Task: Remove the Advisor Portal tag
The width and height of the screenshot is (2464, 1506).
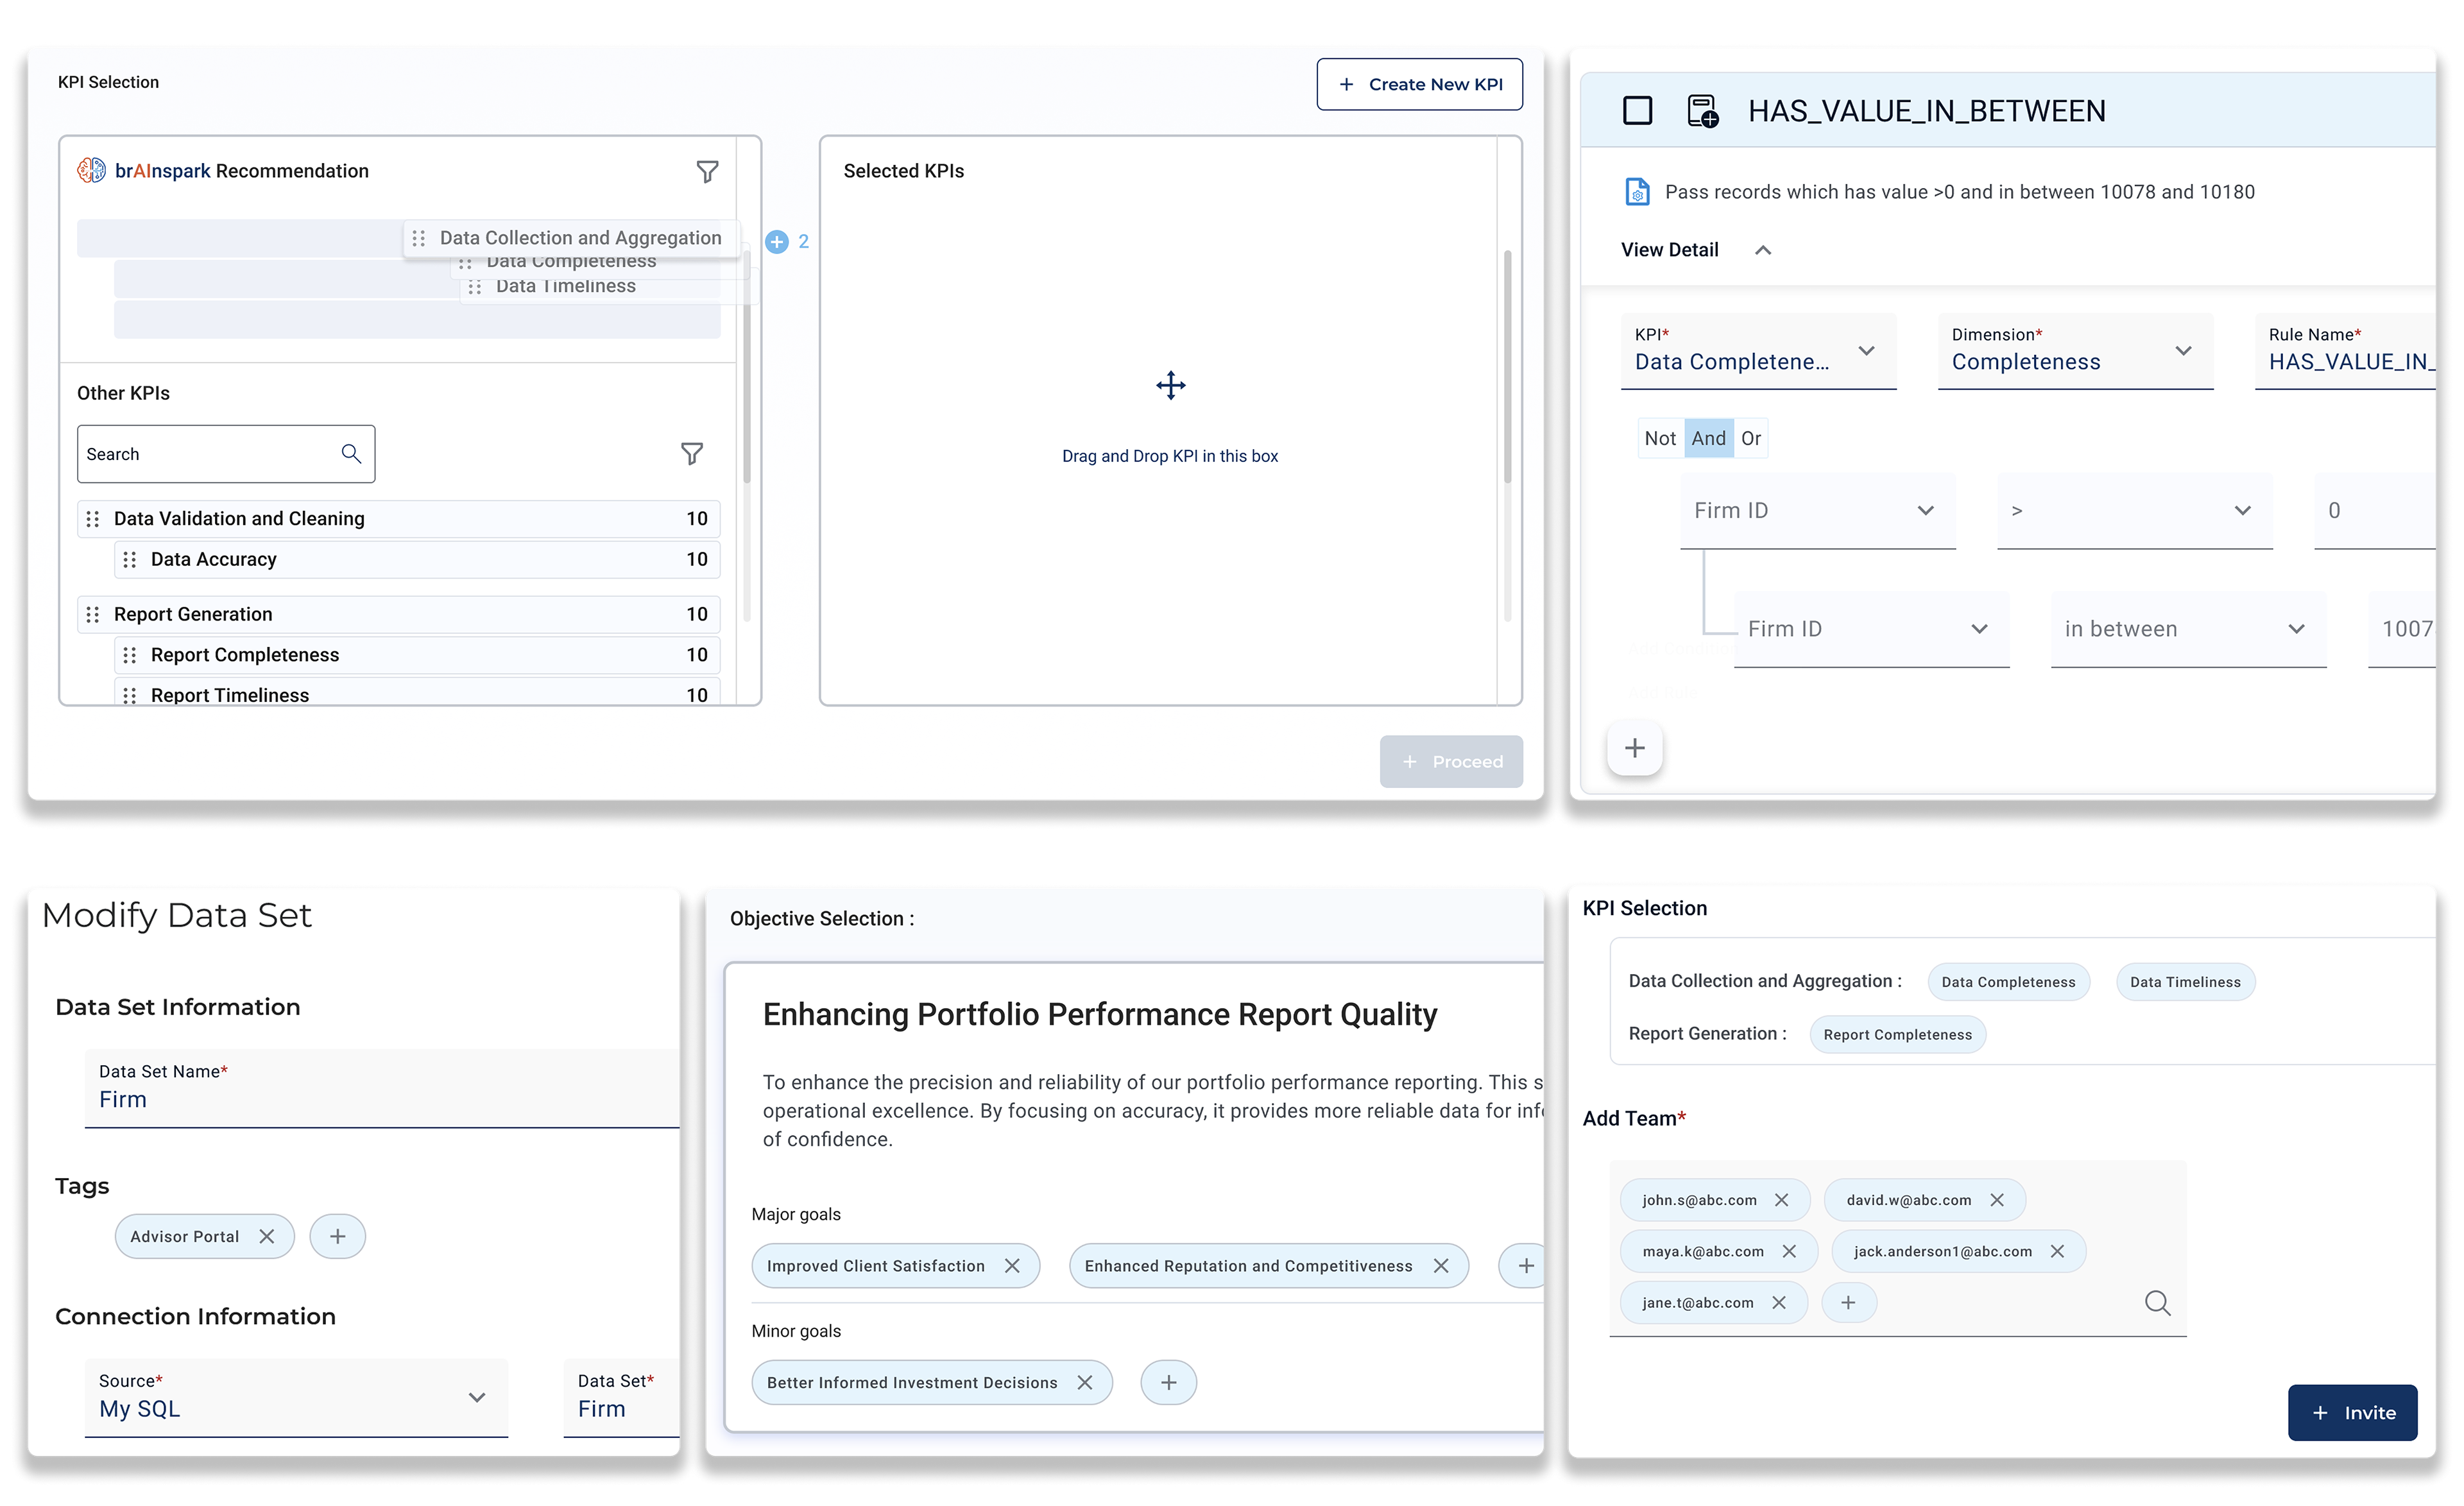Action: 267,1236
